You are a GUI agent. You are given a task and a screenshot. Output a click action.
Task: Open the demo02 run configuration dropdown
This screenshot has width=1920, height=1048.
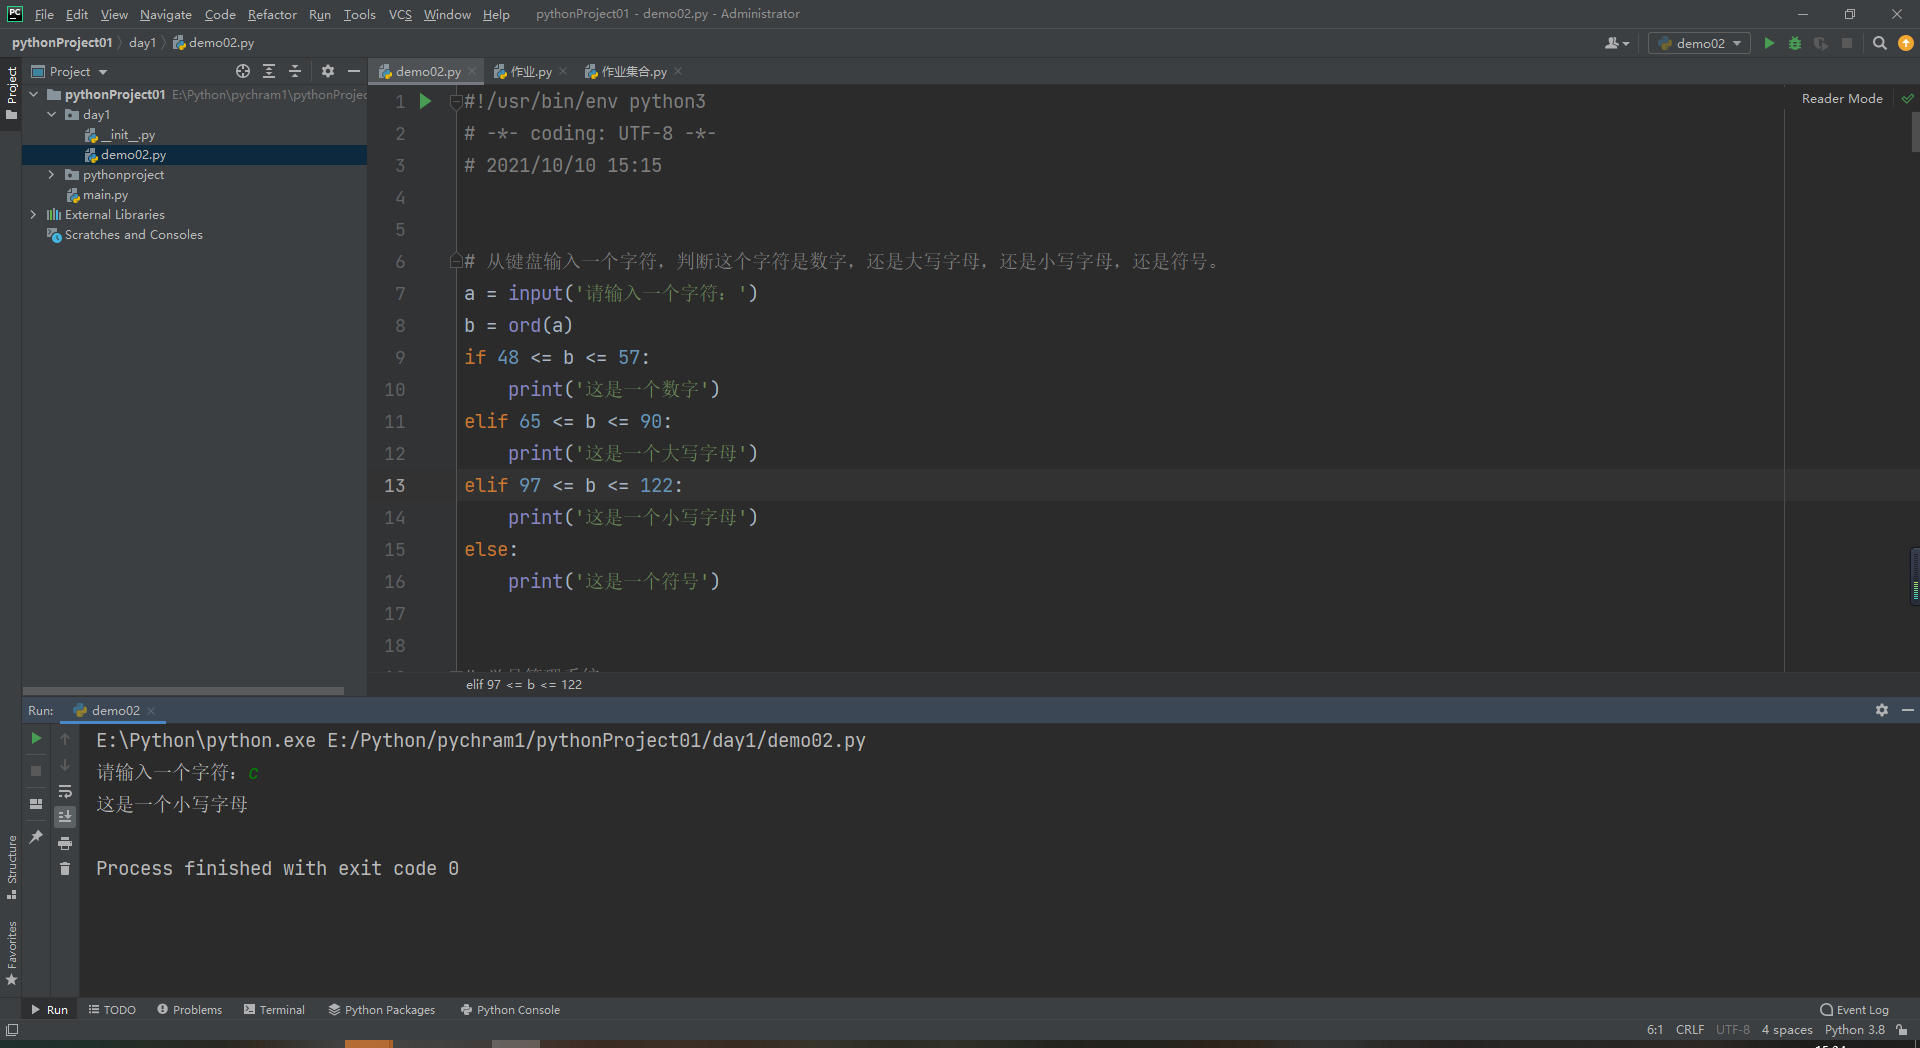[1700, 43]
